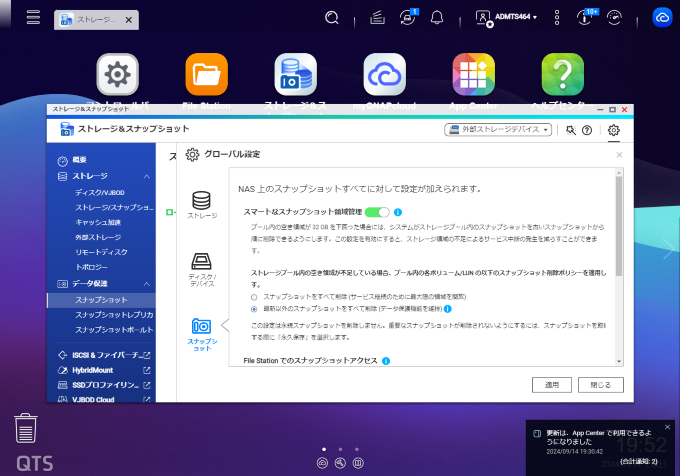680x476 pixels.
Task: Open the info icon with 10+ badge
Action: (585, 17)
